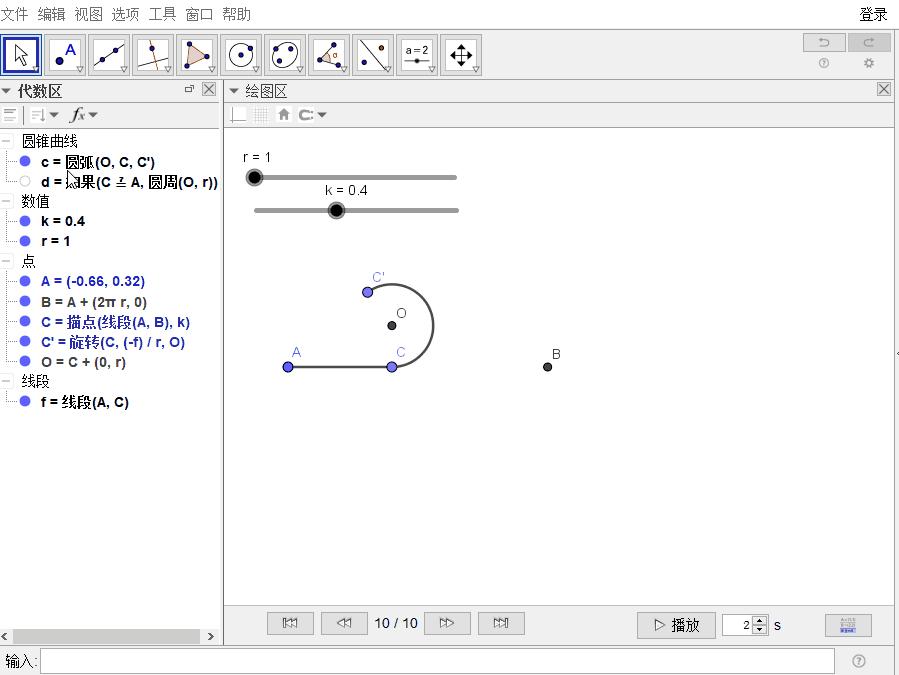Select the Circle with center tool
The image size is (899, 675).
click(241, 55)
